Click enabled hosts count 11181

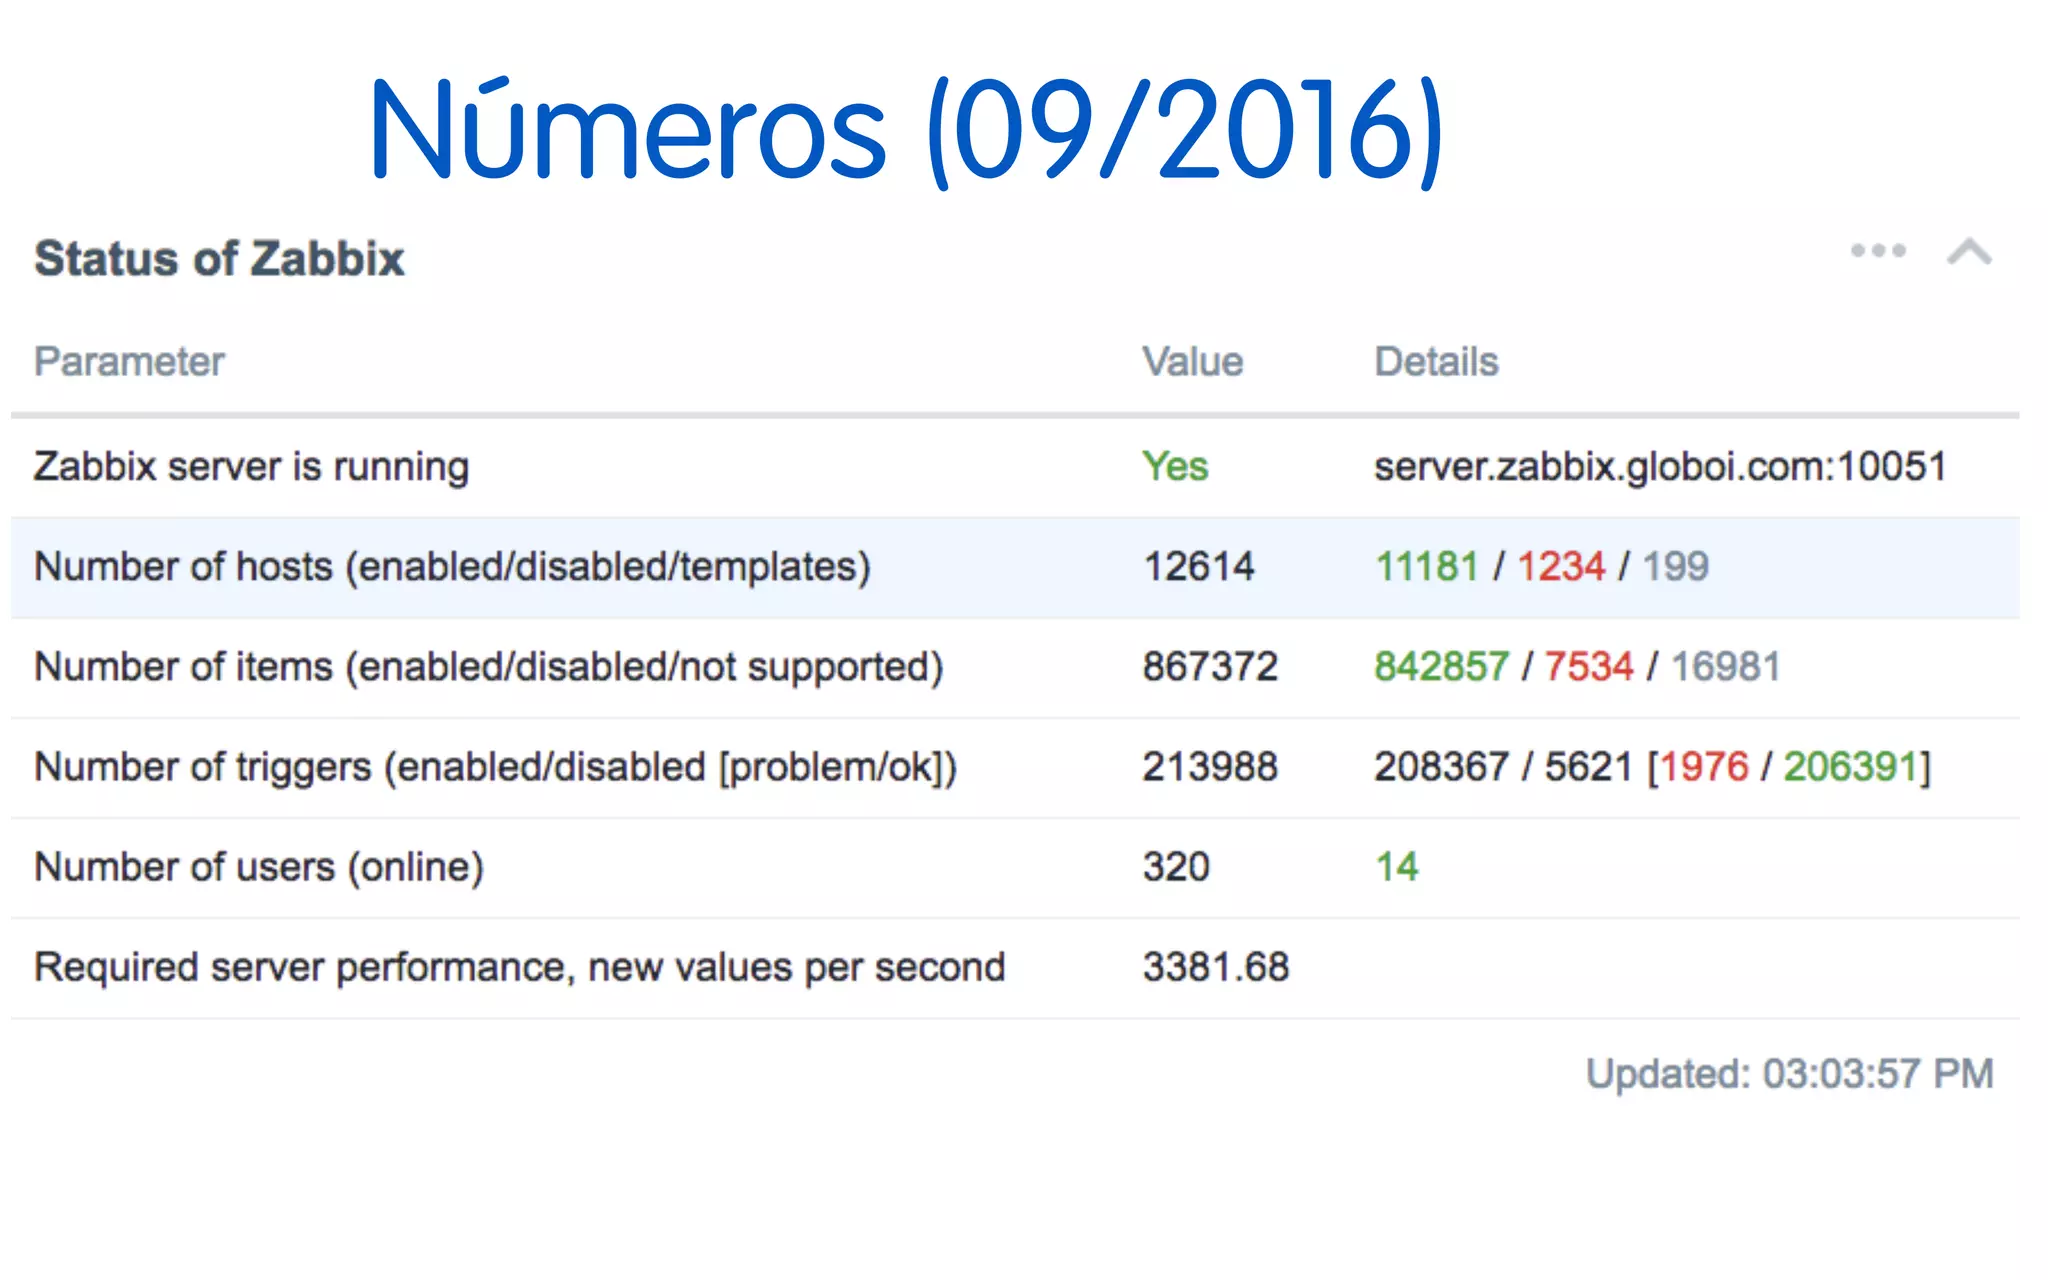(1426, 567)
